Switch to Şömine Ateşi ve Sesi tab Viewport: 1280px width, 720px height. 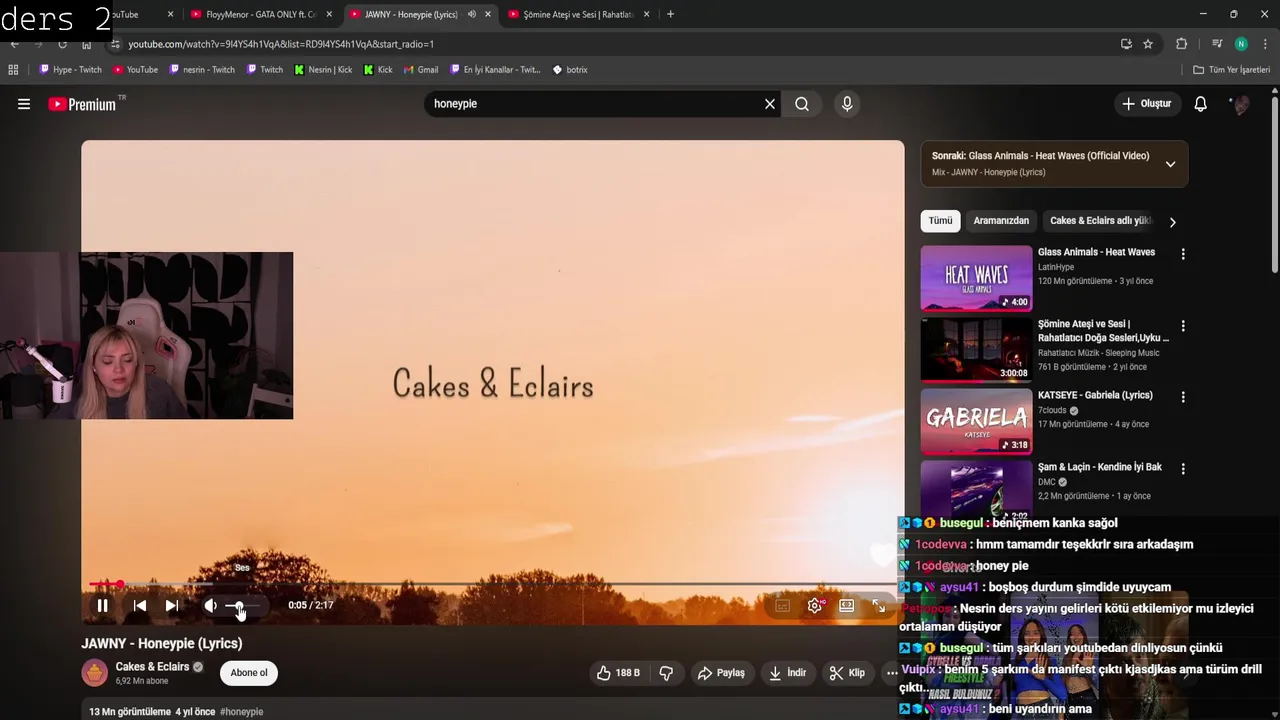(578, 15)
